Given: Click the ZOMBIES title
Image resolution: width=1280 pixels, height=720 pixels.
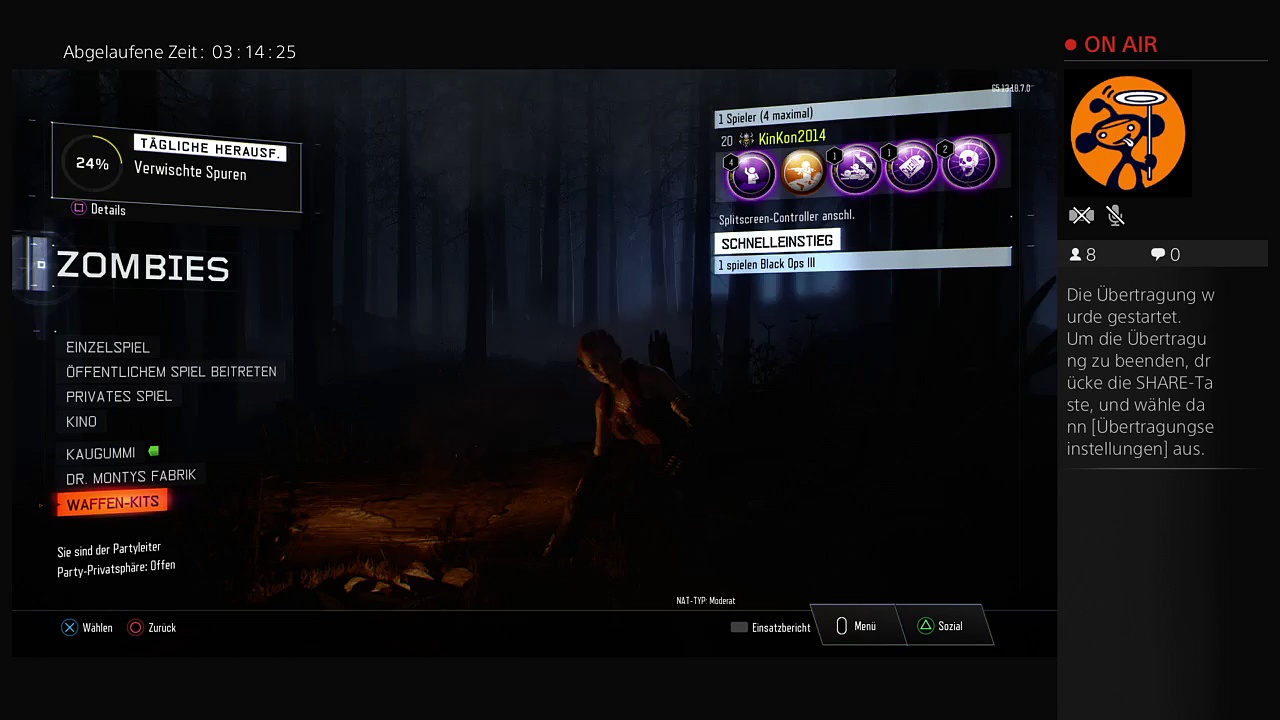Looking at the screenshot, I should tap(143, 267).
